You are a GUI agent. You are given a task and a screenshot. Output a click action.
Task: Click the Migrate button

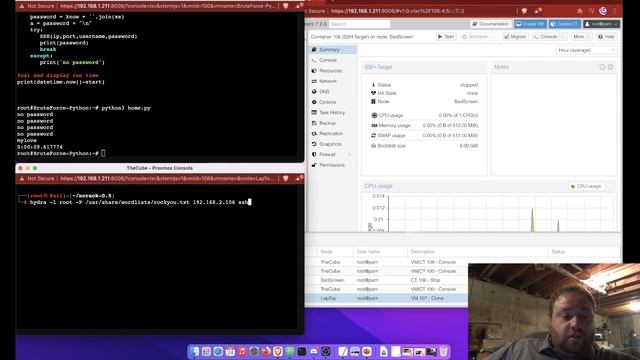click(515, 37)
